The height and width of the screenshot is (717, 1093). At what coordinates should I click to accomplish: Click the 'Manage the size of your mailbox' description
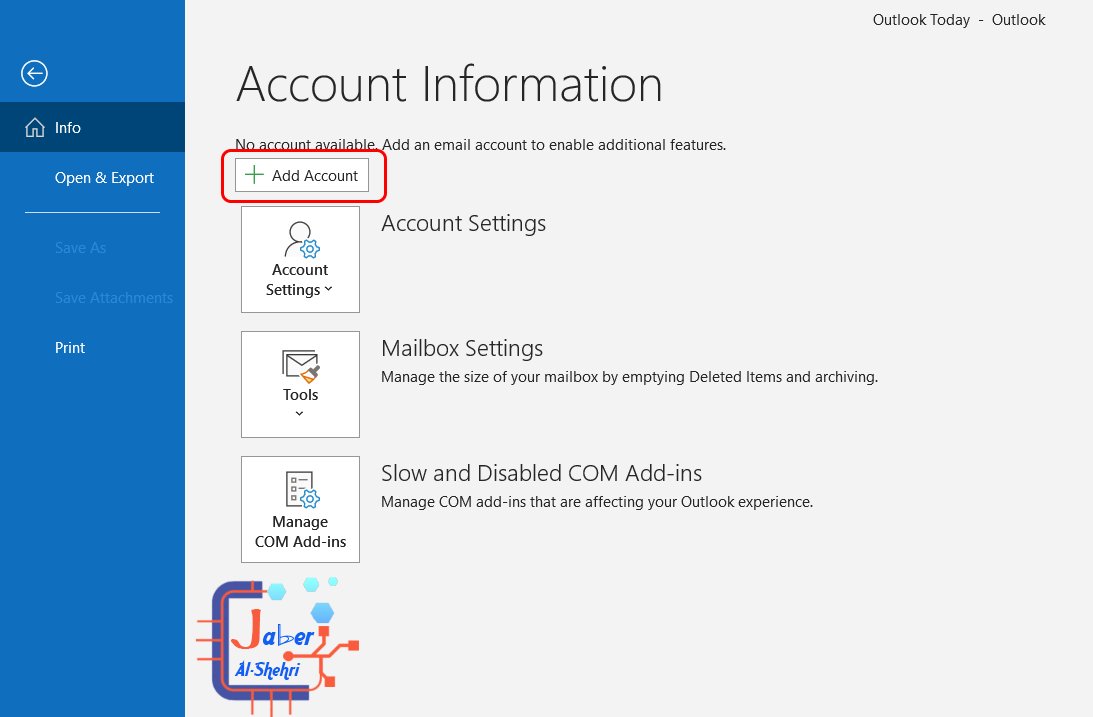coord(629,377)
